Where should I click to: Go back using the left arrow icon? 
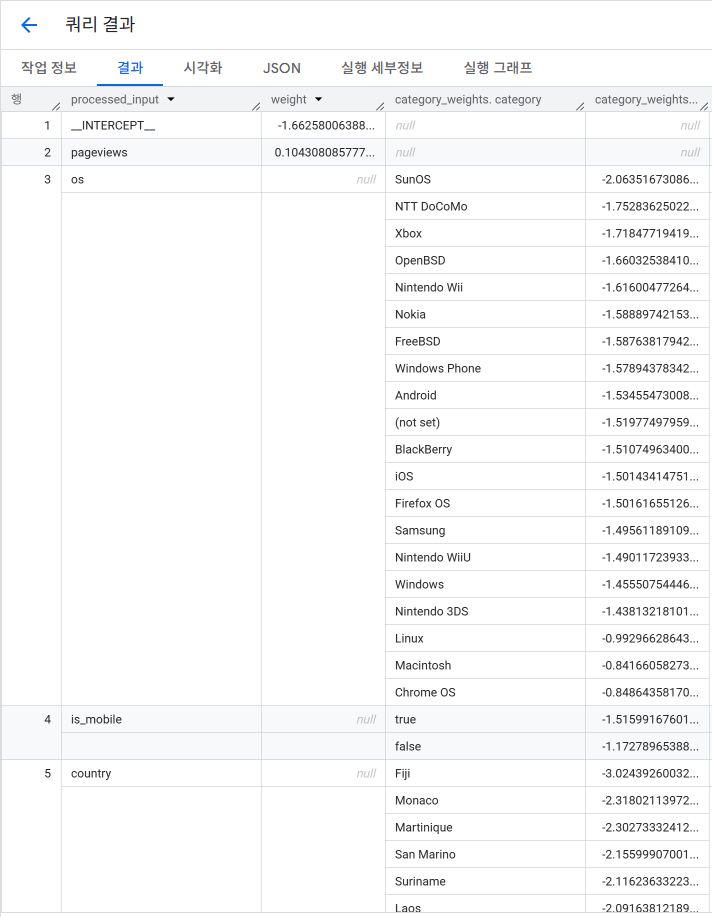pyautogui.click(x=29, y=25)
